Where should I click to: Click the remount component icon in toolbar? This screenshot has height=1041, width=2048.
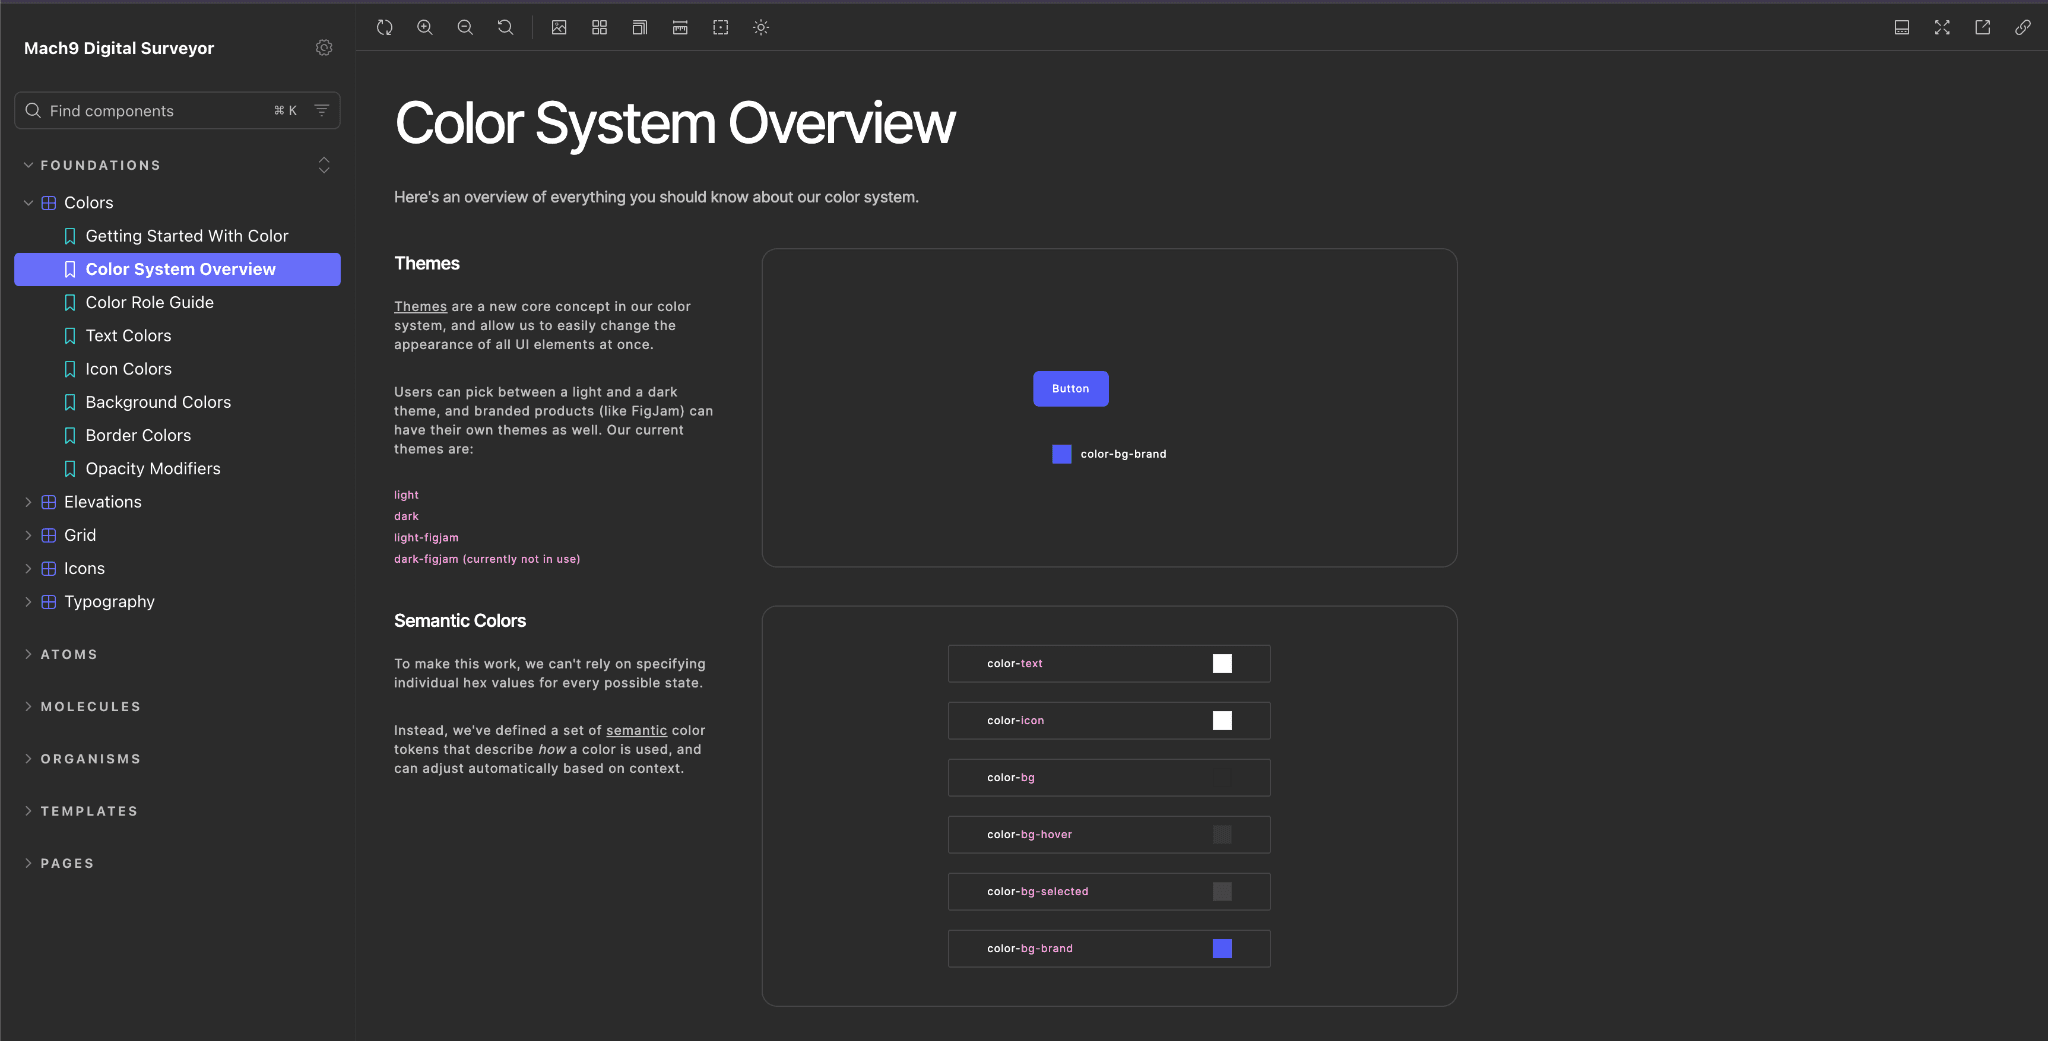coord(384,28)
